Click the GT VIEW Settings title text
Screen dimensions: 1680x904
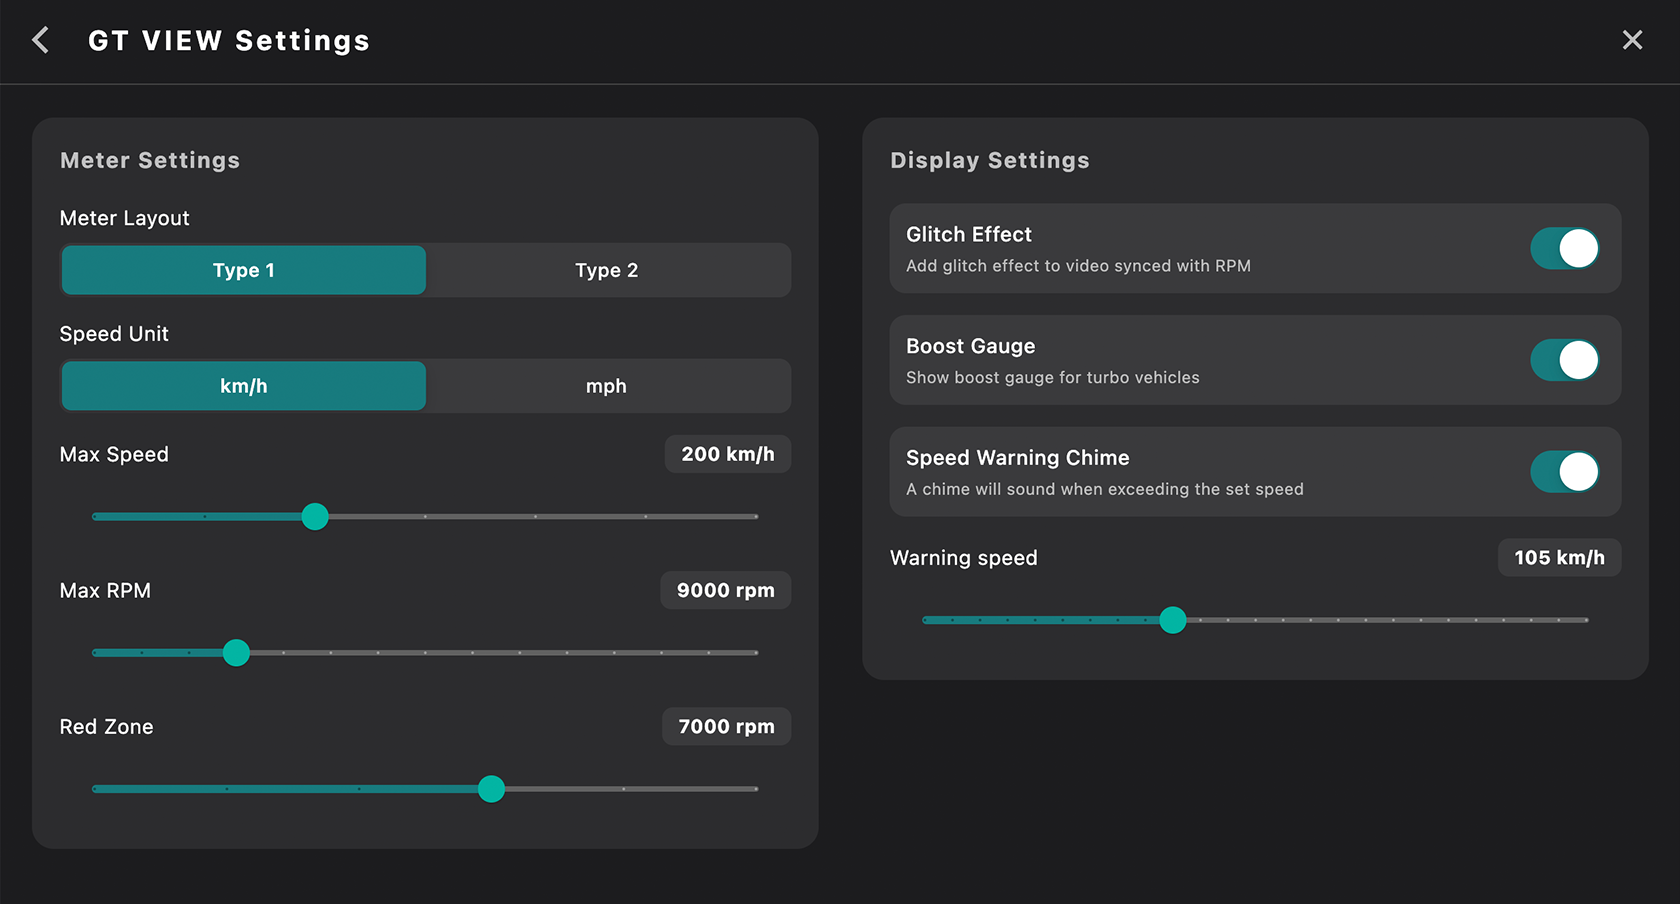click(x=229, y=40)
